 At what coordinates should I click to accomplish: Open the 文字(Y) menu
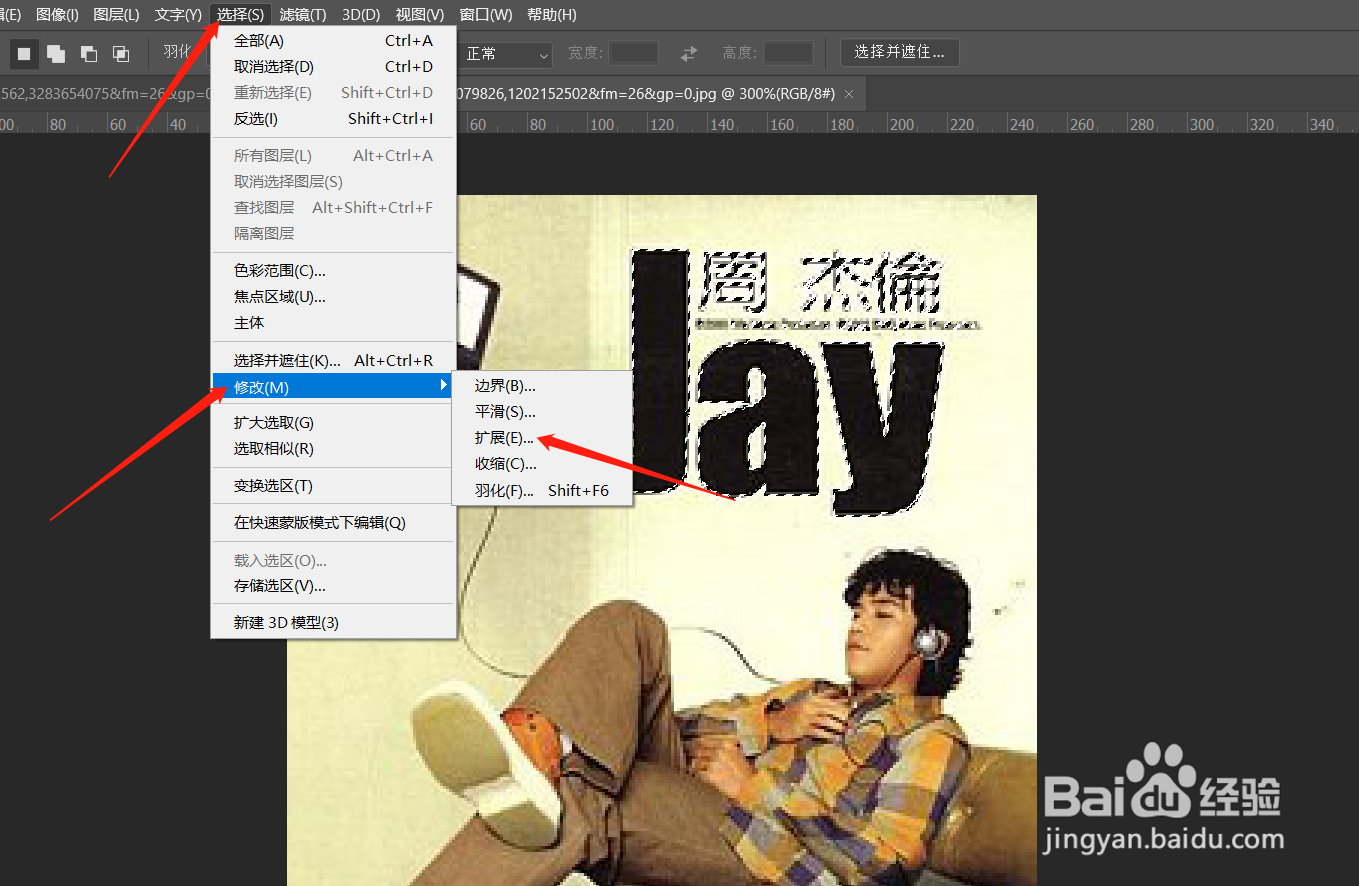(178, 15)
